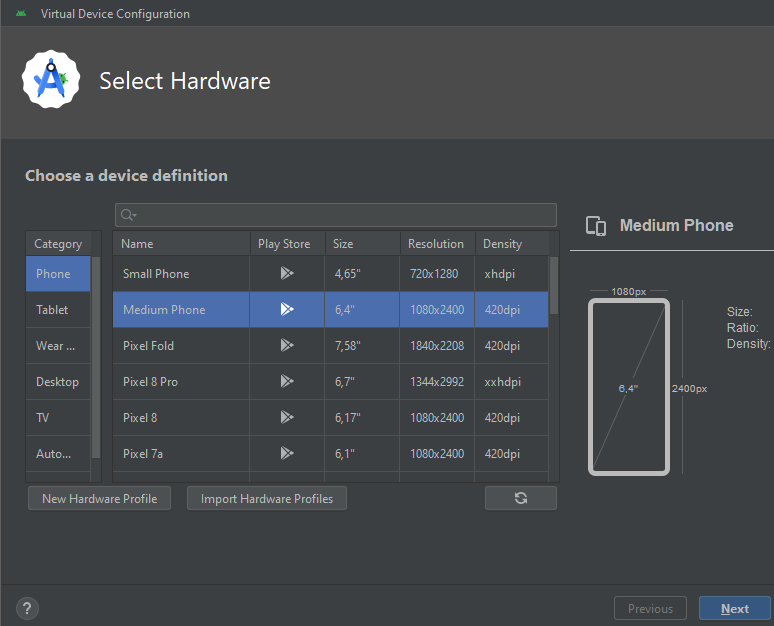774x626 pixels.
Task: Select the Phone category
Action: point(58,274)
